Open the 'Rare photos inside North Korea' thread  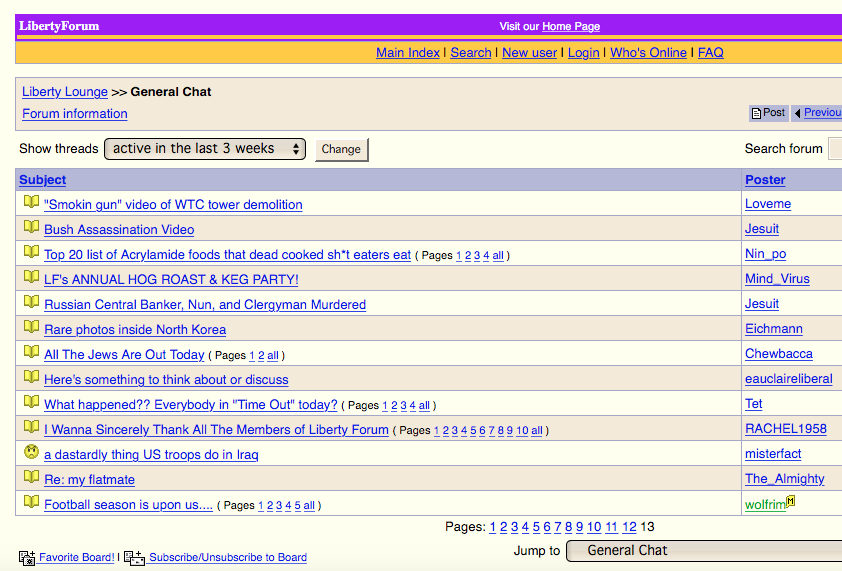135,330
